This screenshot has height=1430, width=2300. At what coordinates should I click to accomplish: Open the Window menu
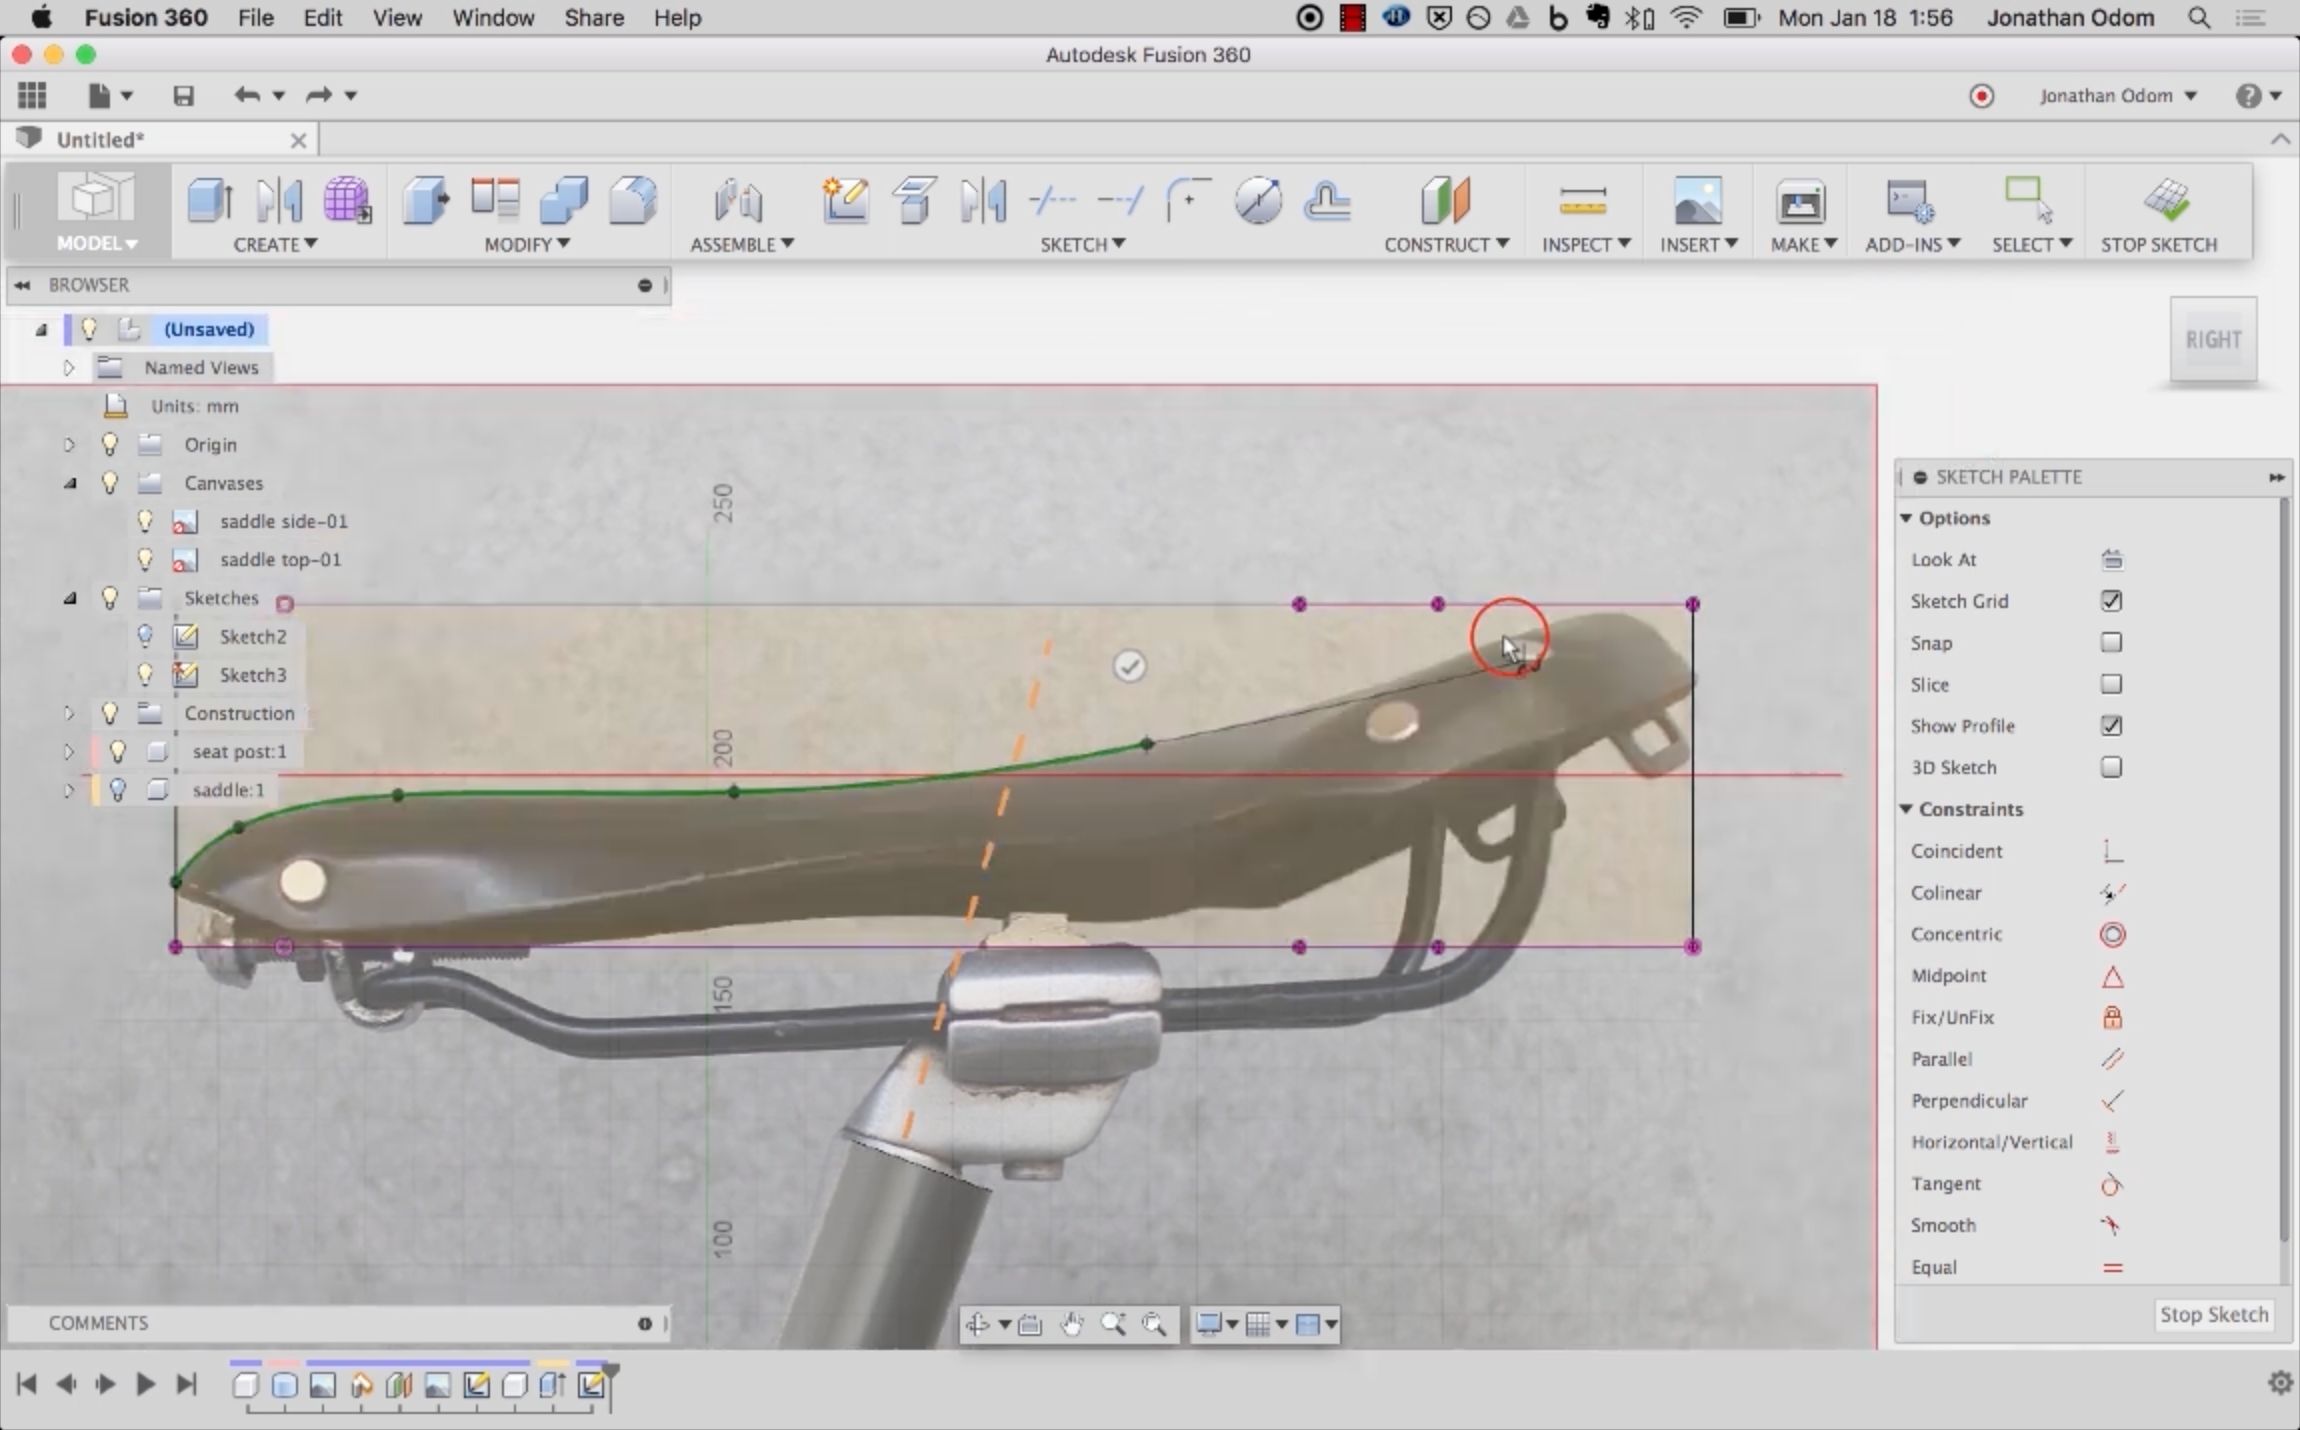point(493,18)
